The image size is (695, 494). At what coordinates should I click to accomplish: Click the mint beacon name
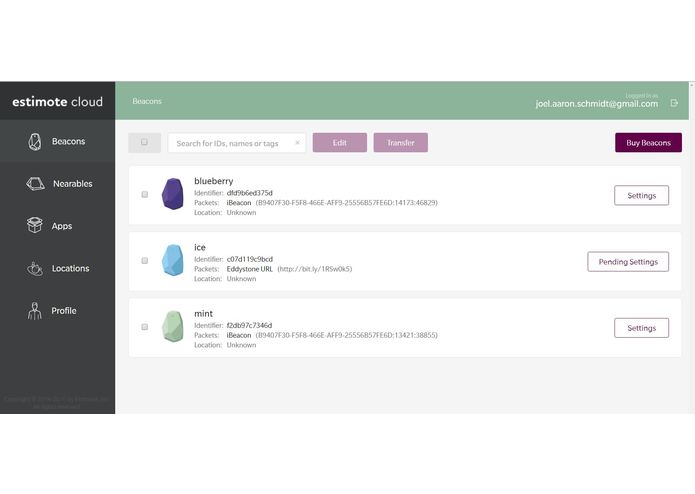tap(203, 314)
